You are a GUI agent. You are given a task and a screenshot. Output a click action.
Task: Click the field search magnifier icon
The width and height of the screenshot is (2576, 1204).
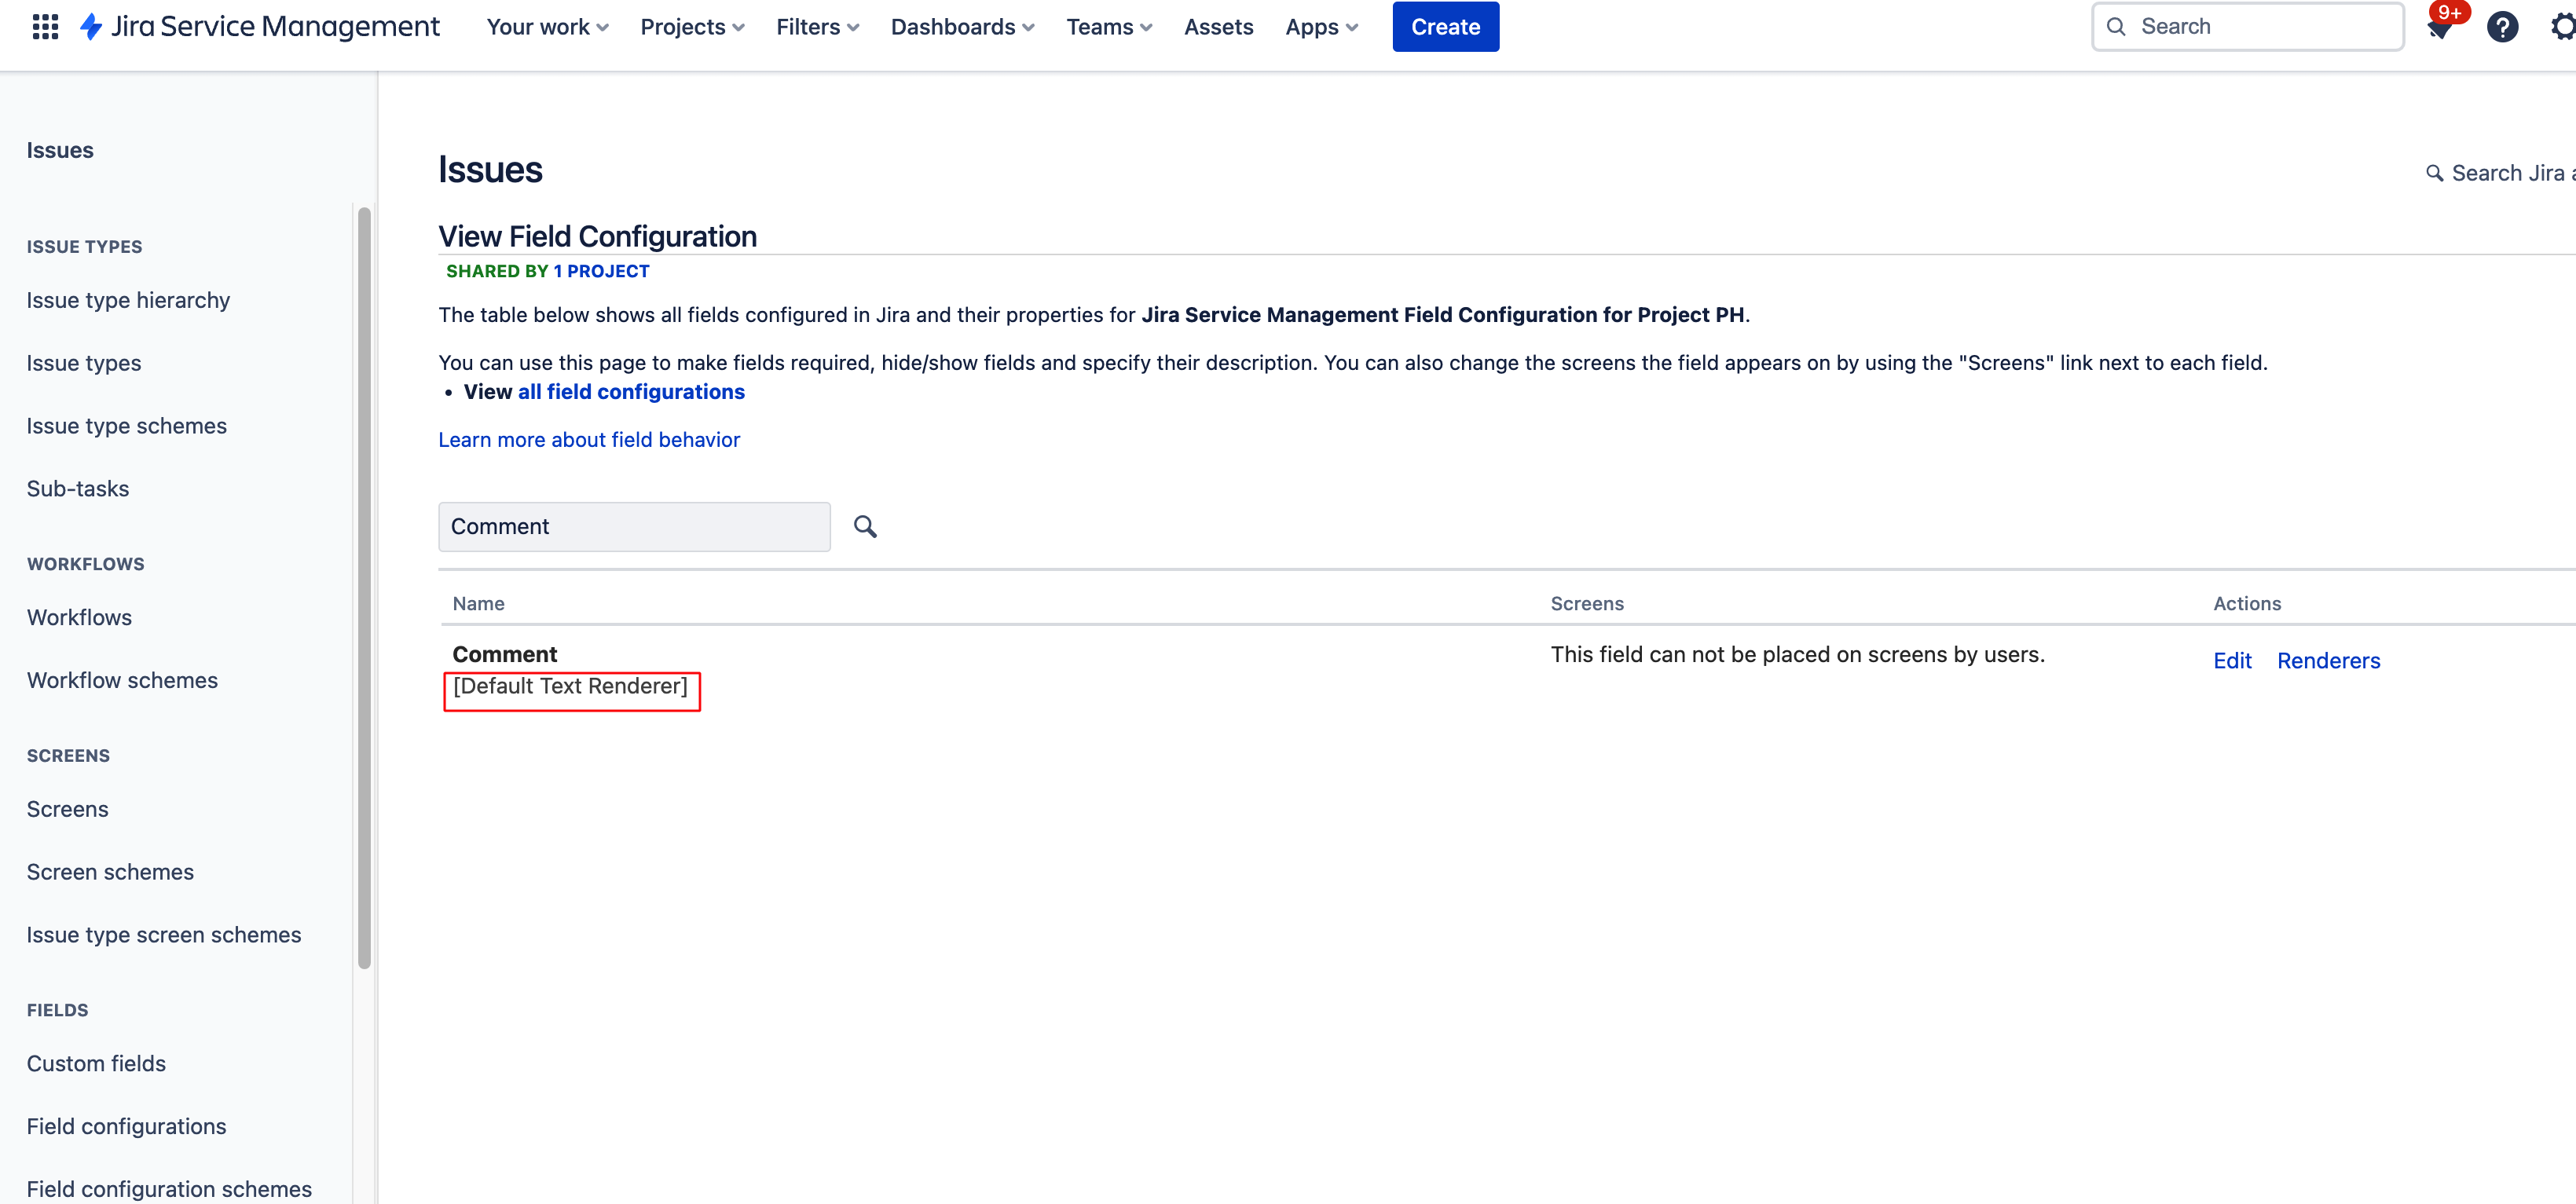coord(865,527)
